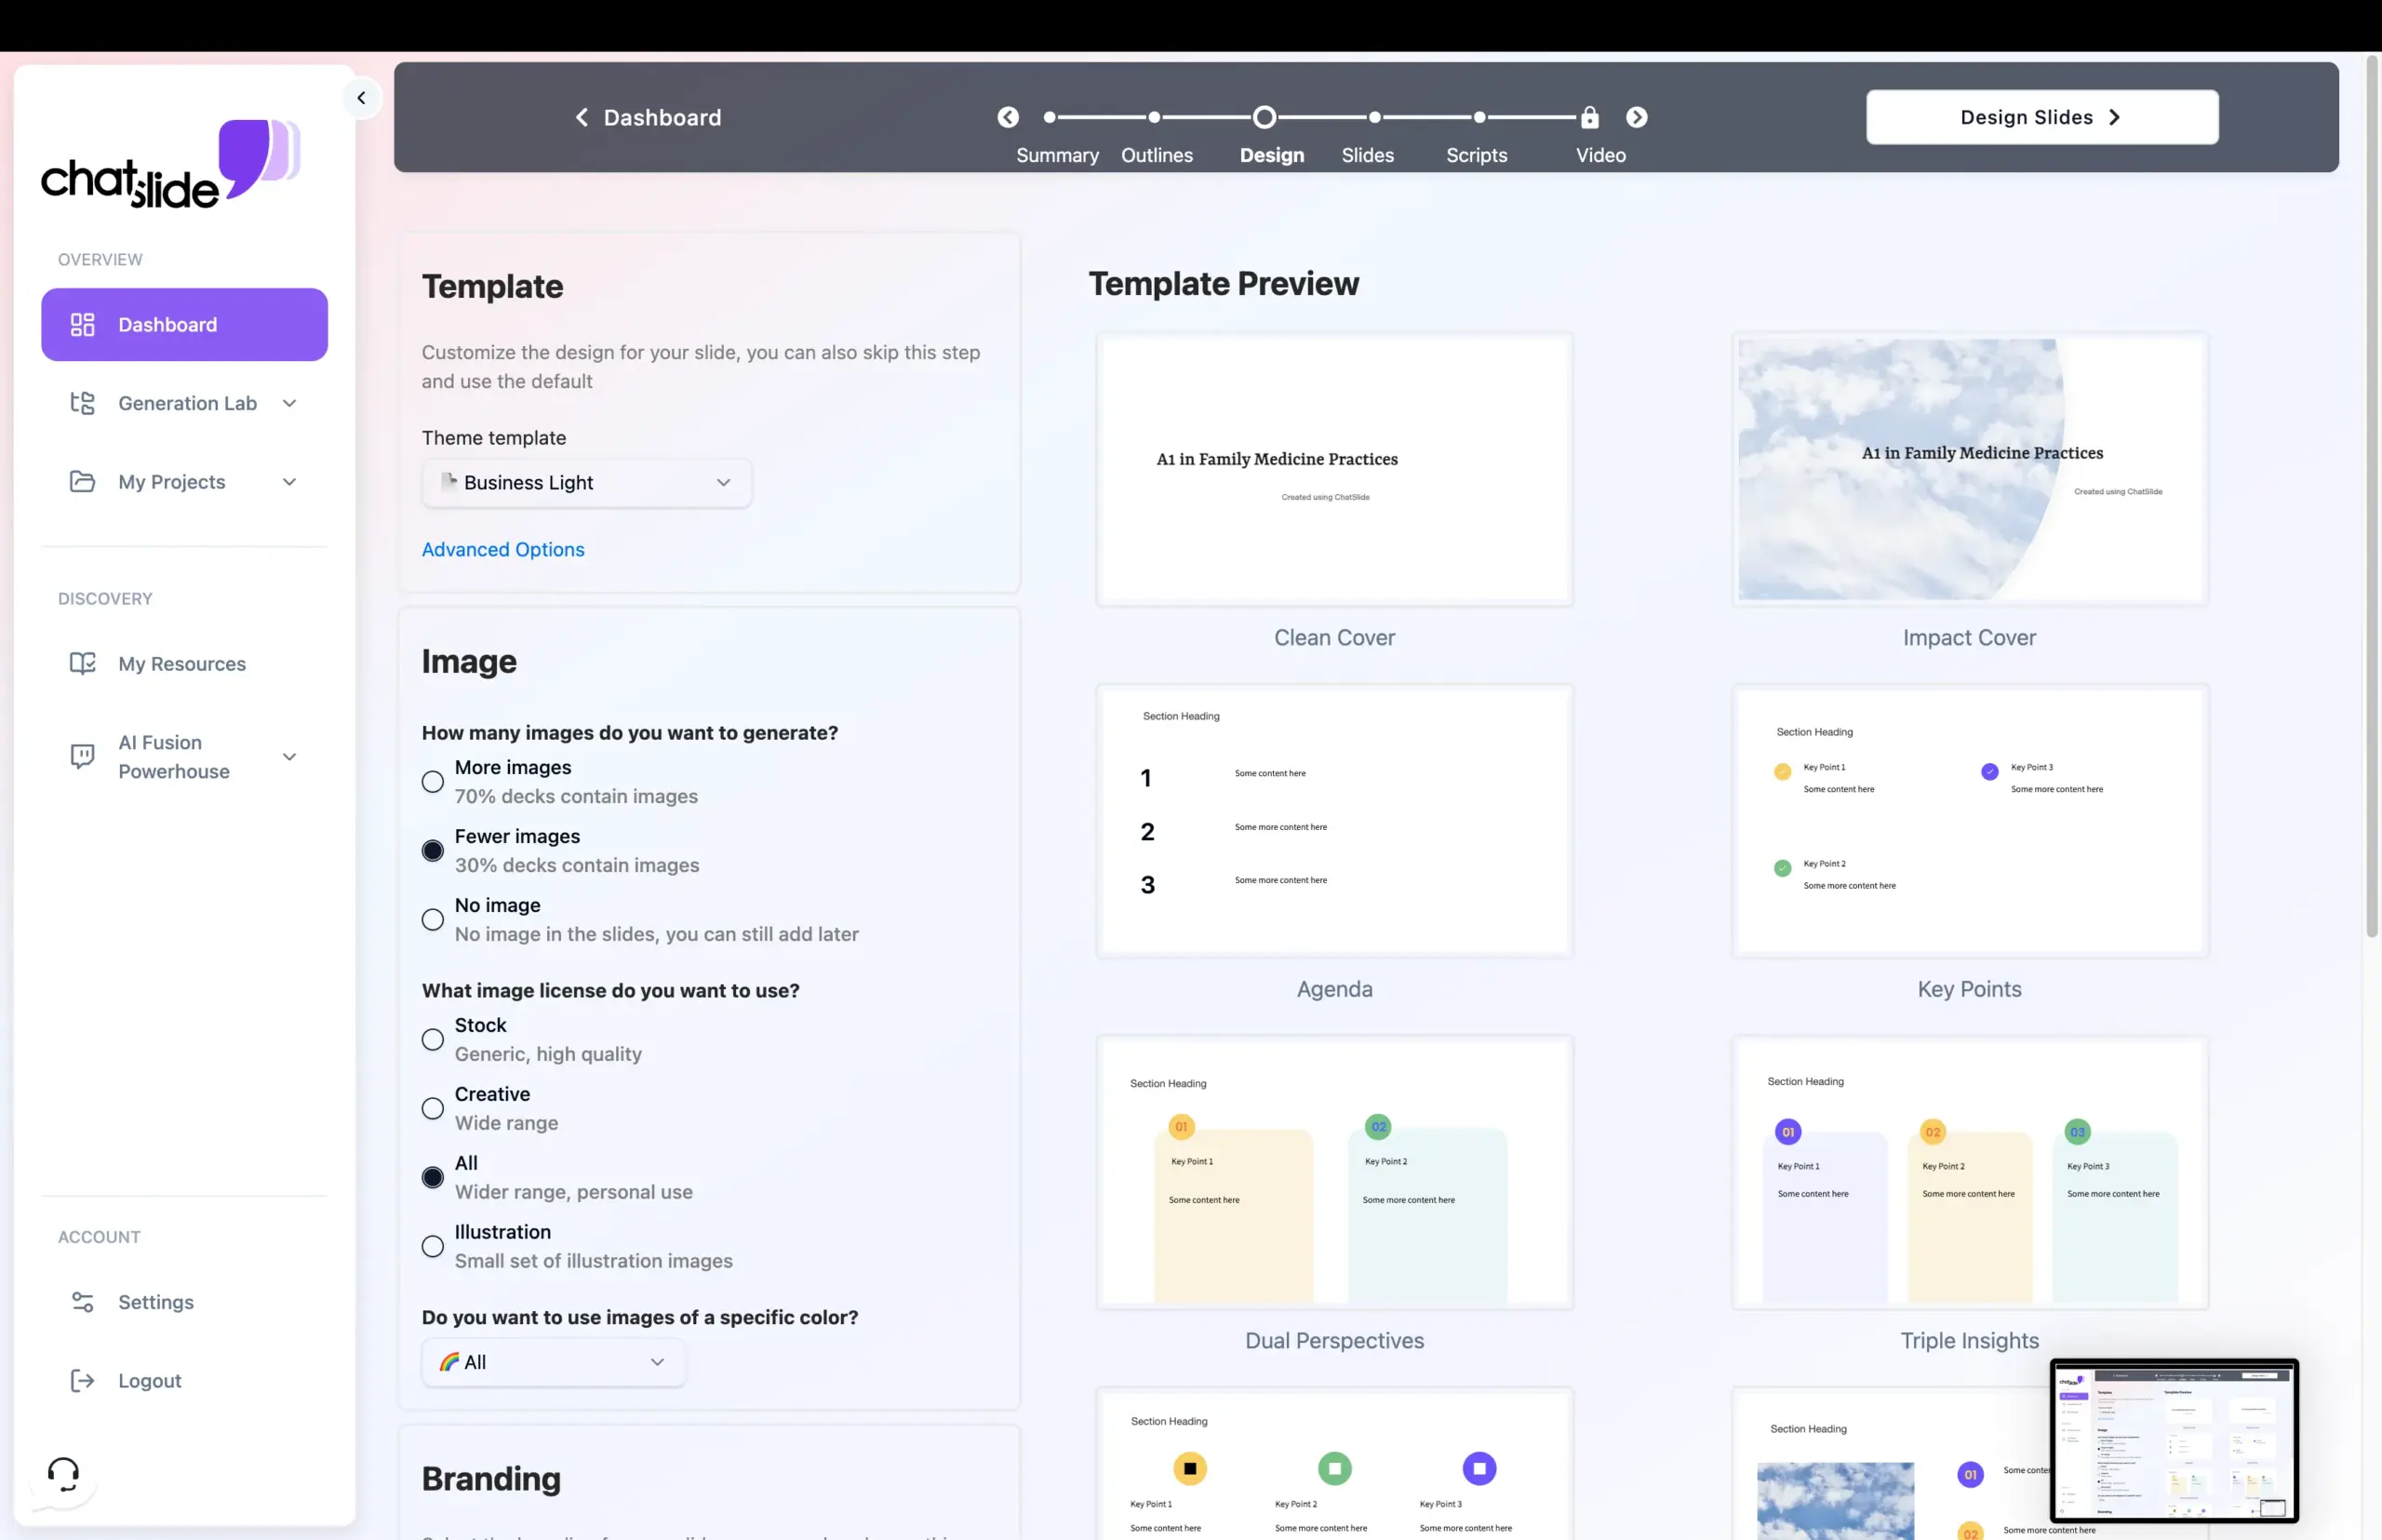This screenshot has height=1540, width=2382.
Task: Expand the AI Fusion Powerhouse submenu
Action: pyautogui.click(x=290, y=757)
